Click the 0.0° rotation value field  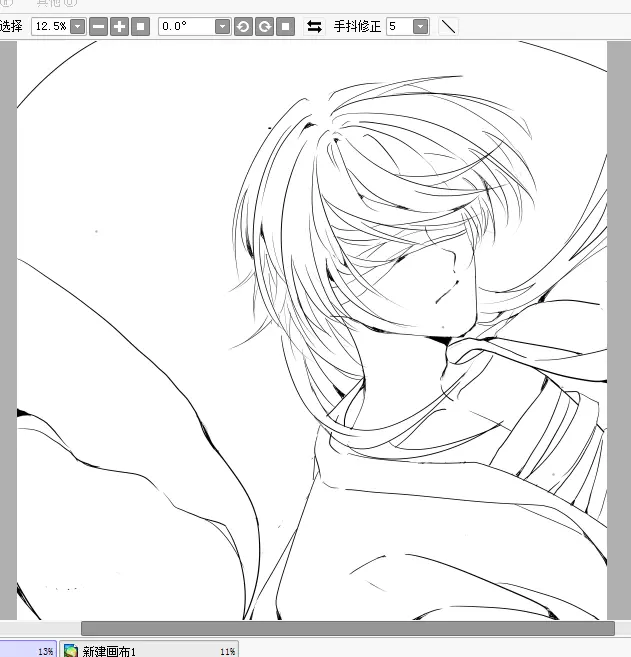point(186,26)
